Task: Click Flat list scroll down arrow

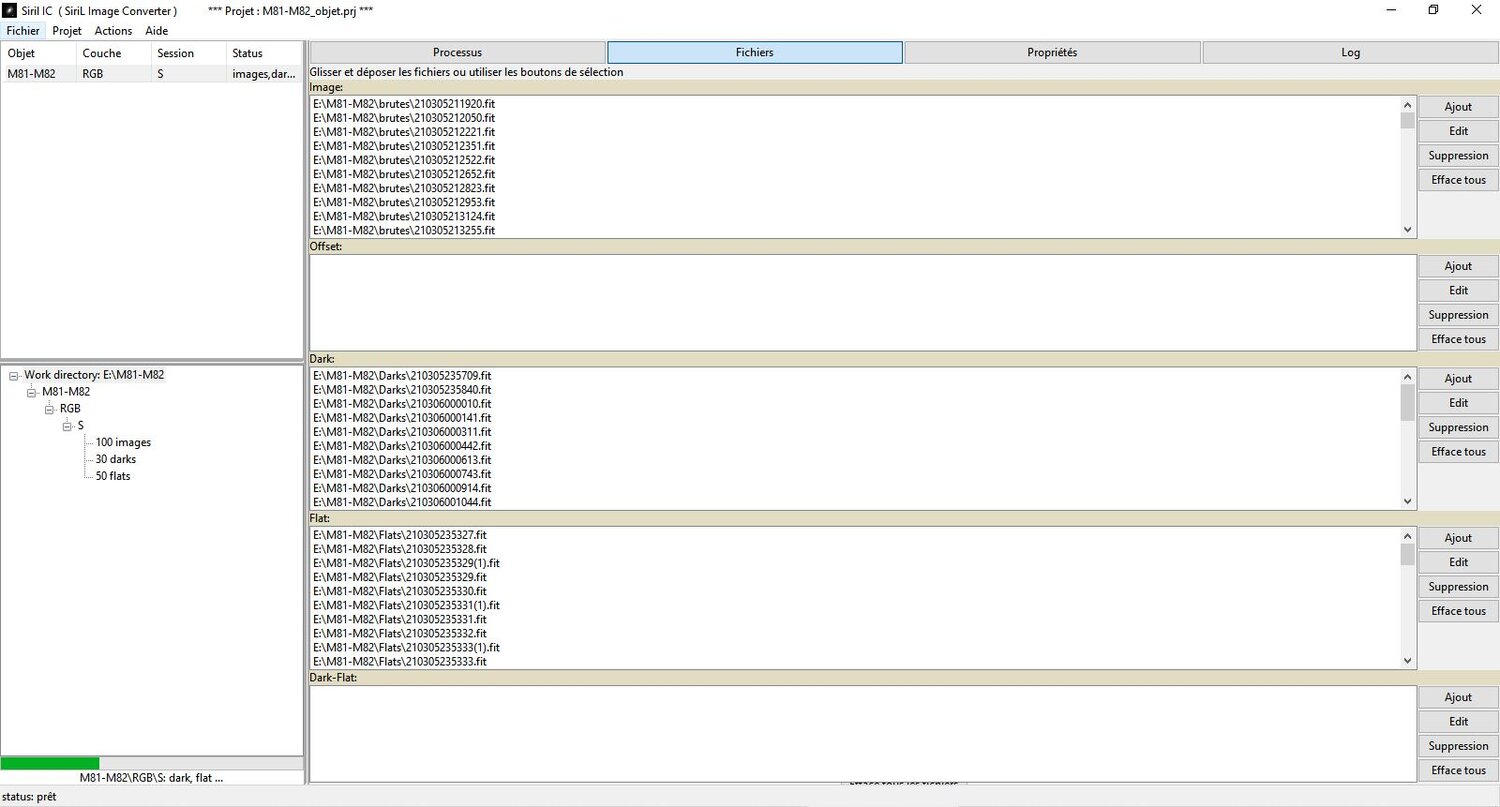Action: click(1408, 661)
